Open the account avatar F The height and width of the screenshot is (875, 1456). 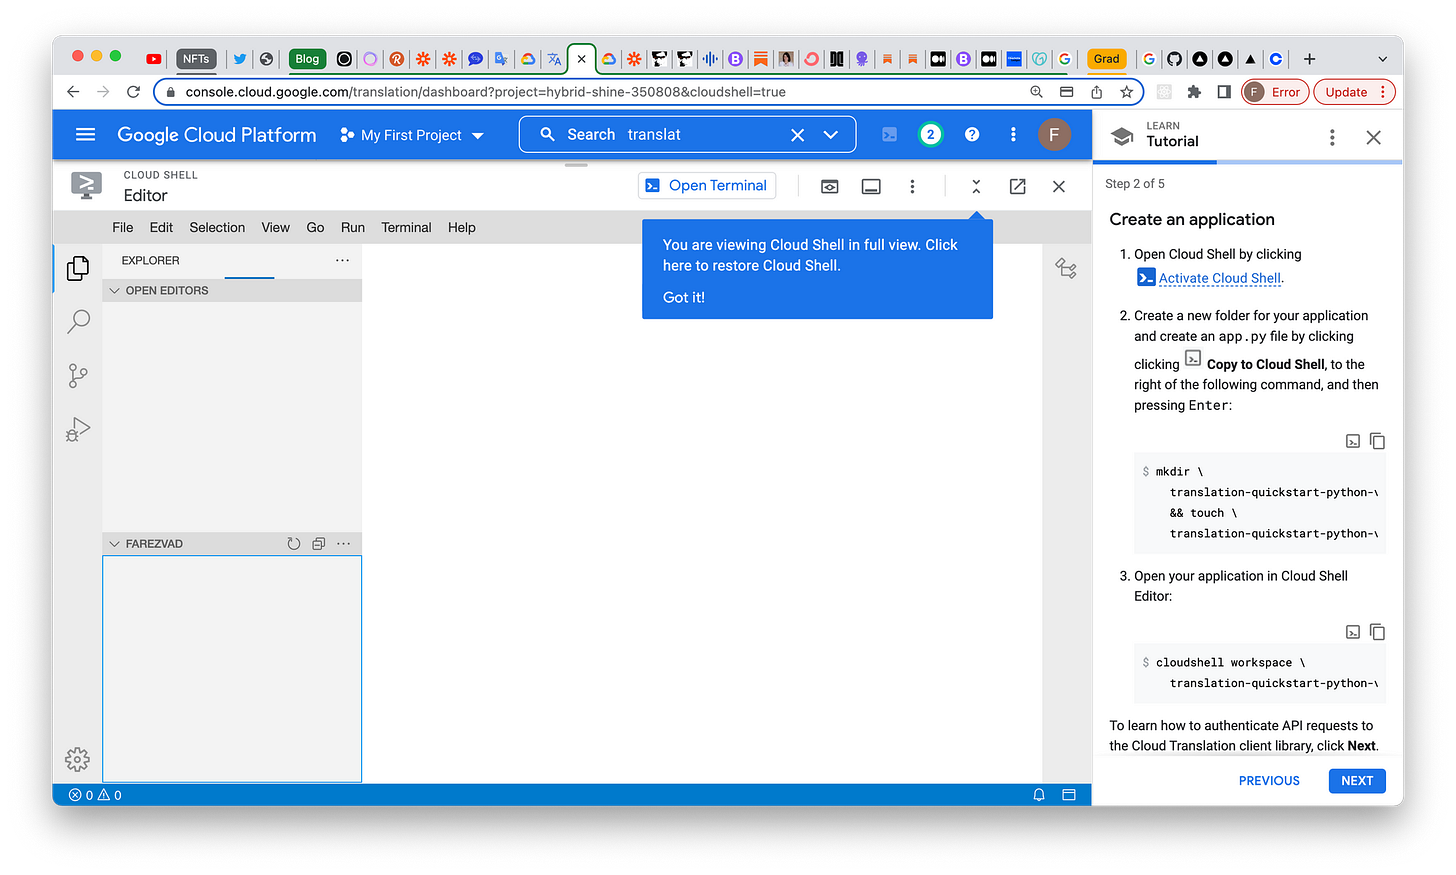pyautogui.click(x=1054, y=135)
